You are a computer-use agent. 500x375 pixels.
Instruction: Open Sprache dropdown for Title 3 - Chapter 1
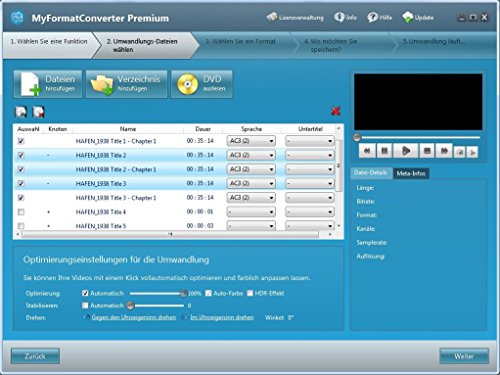click(x=251, y=198)
